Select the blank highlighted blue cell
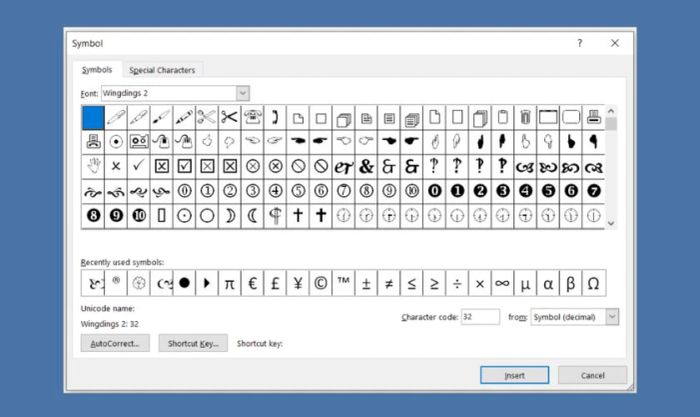This screenshot has height=417, width=700. [93, 117]
